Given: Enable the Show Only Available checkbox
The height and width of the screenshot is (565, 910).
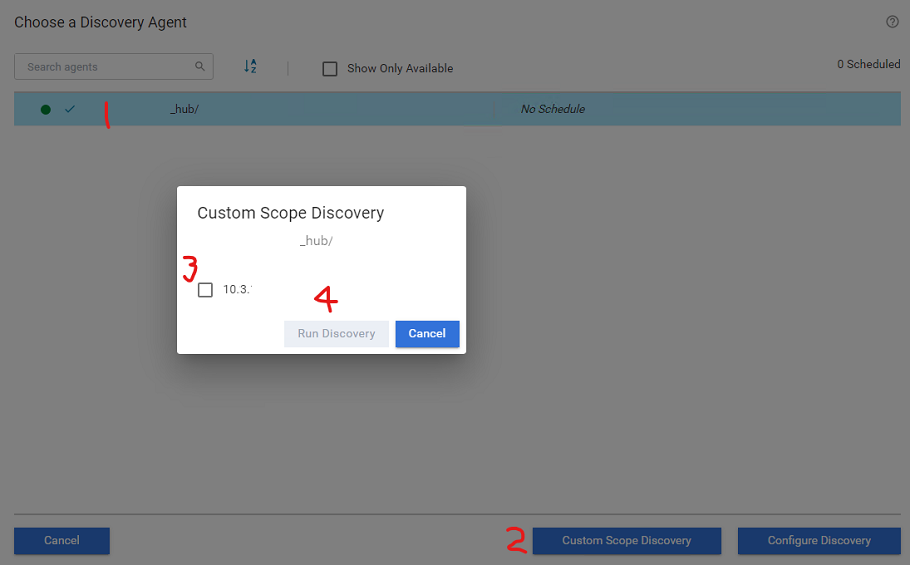Looking at the screenshot, I should pos(330,69).
